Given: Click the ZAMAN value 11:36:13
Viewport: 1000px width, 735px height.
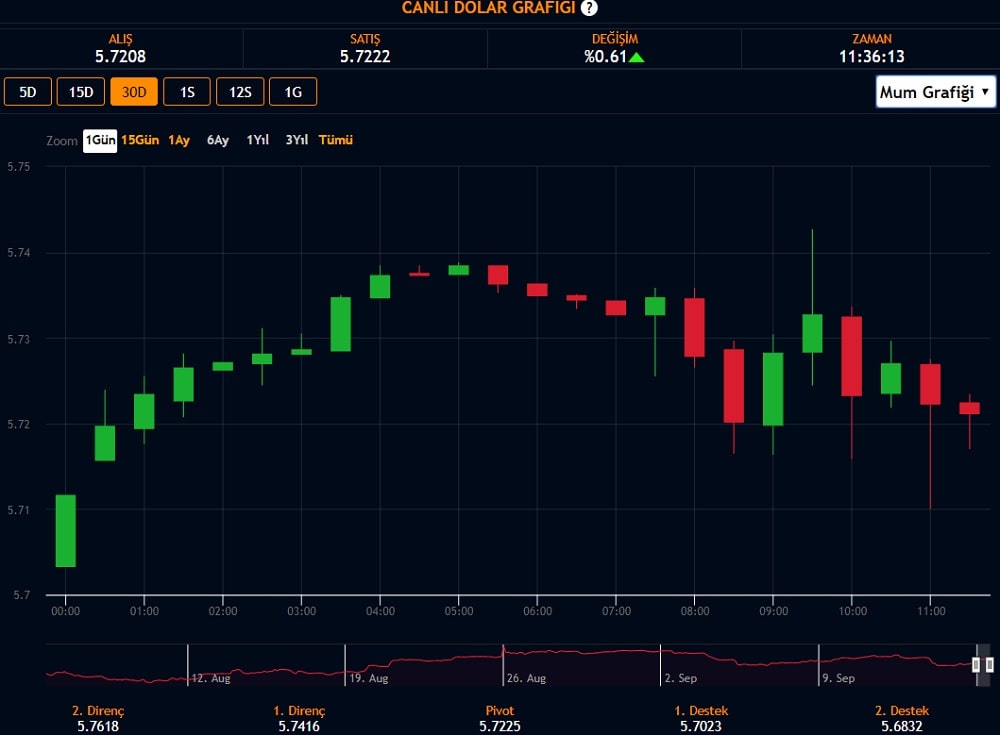Looking at the screenshot, I should [x=871, y=57].
